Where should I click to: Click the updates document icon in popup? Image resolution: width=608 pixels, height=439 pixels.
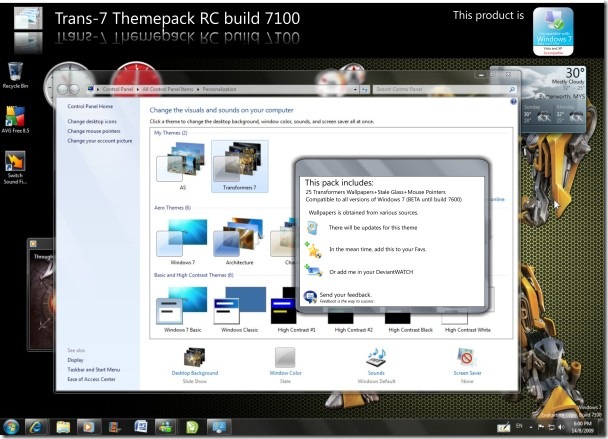313,228
